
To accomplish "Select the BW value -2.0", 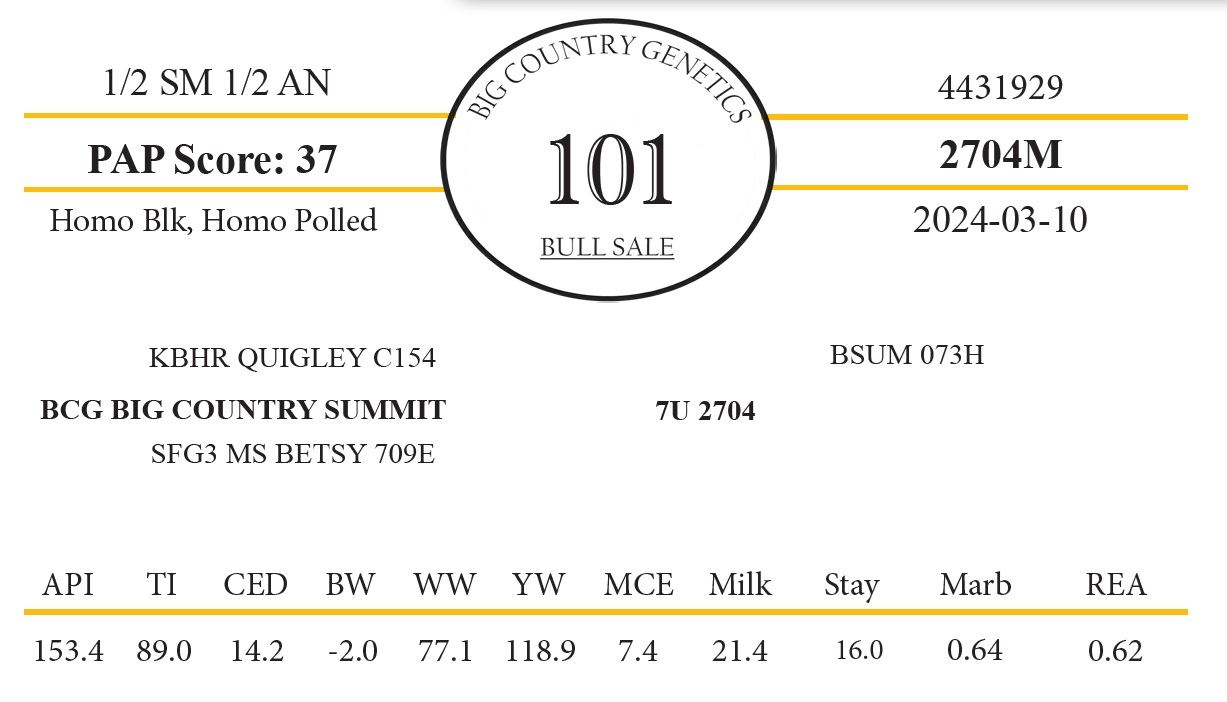I will [352, 651].
